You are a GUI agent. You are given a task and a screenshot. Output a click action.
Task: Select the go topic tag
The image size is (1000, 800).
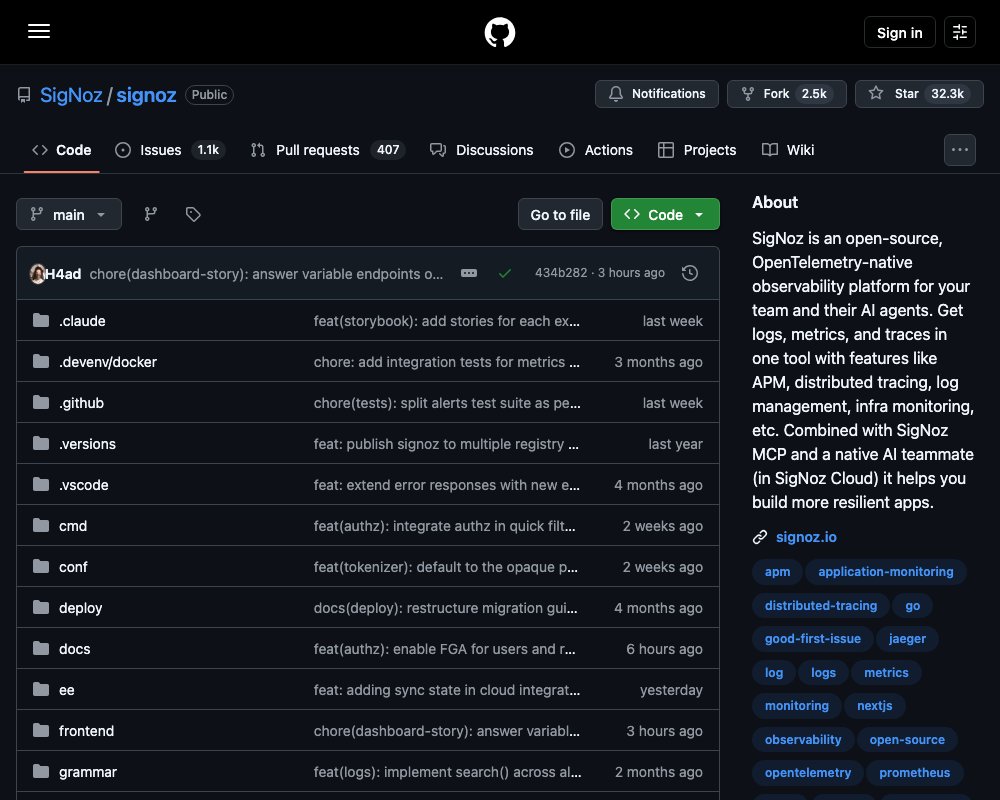coord(912,605)
